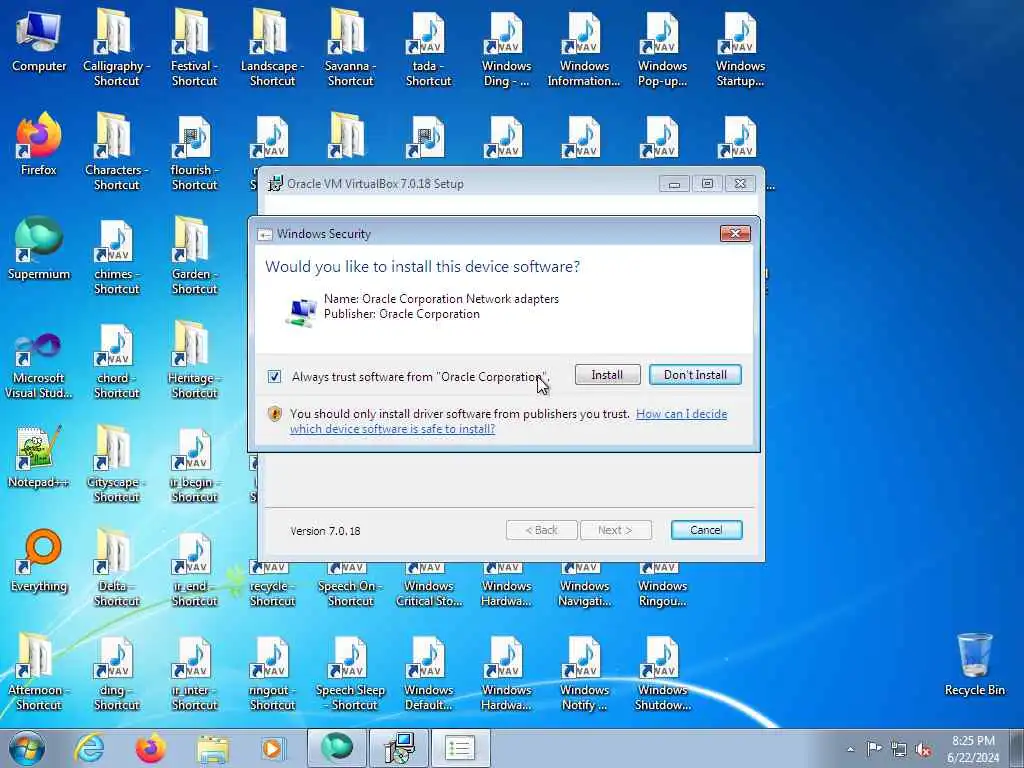The image size is (1024, 768).
Task: Select the Windows Ding WAV file
Action: [506, 48]
